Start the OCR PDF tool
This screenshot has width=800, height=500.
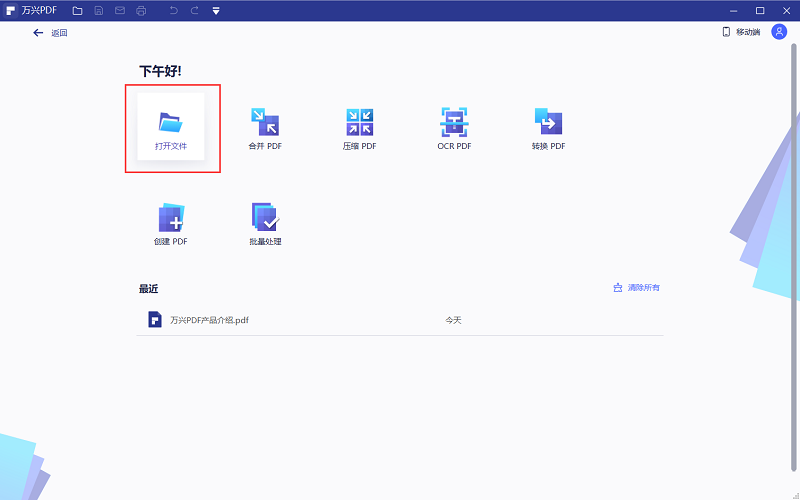click(454, 128)
